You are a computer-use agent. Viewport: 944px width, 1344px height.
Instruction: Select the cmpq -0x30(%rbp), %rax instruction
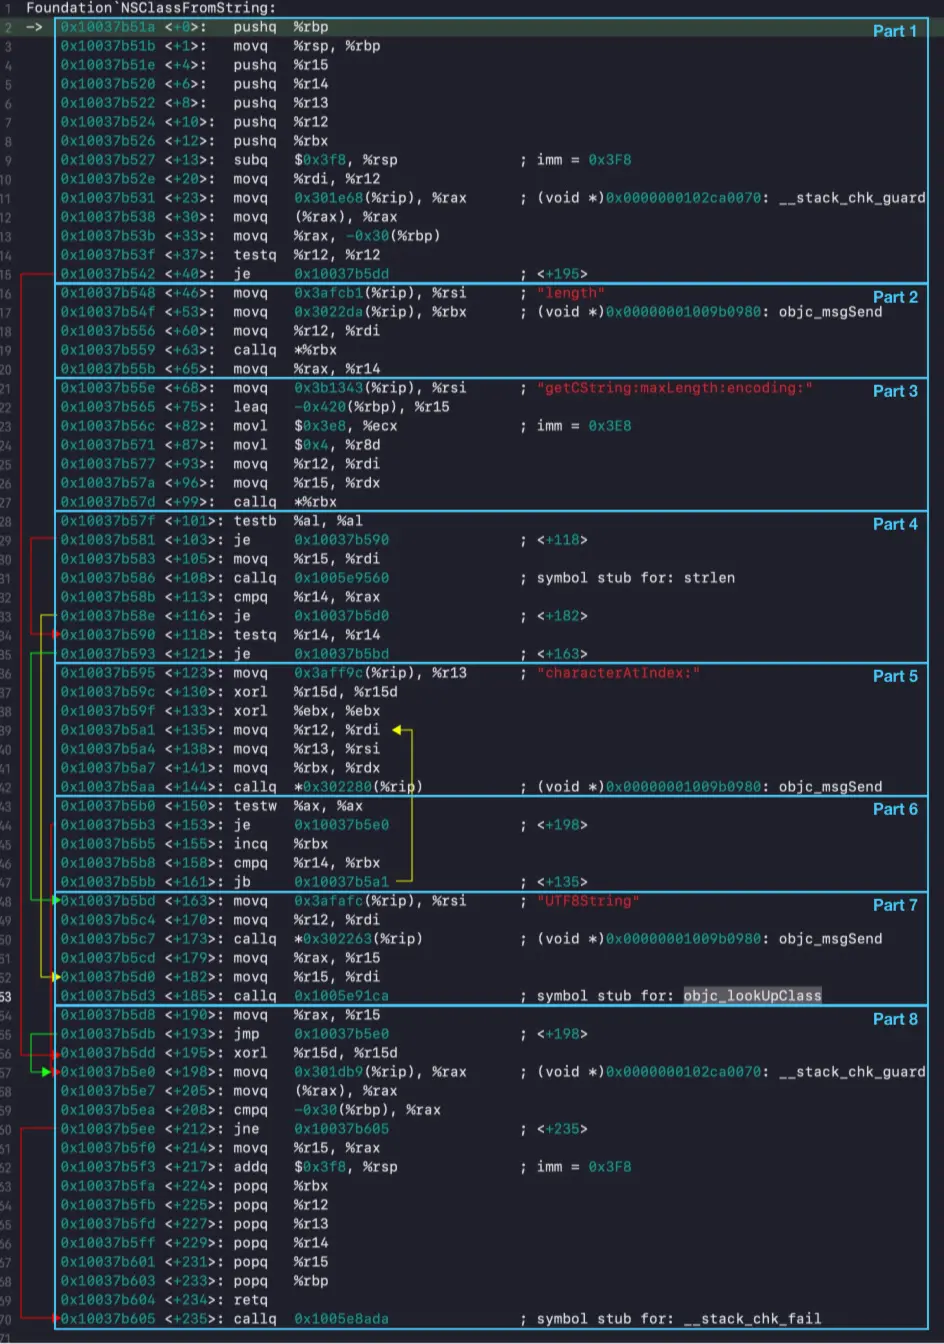(x=337, y=1110)
